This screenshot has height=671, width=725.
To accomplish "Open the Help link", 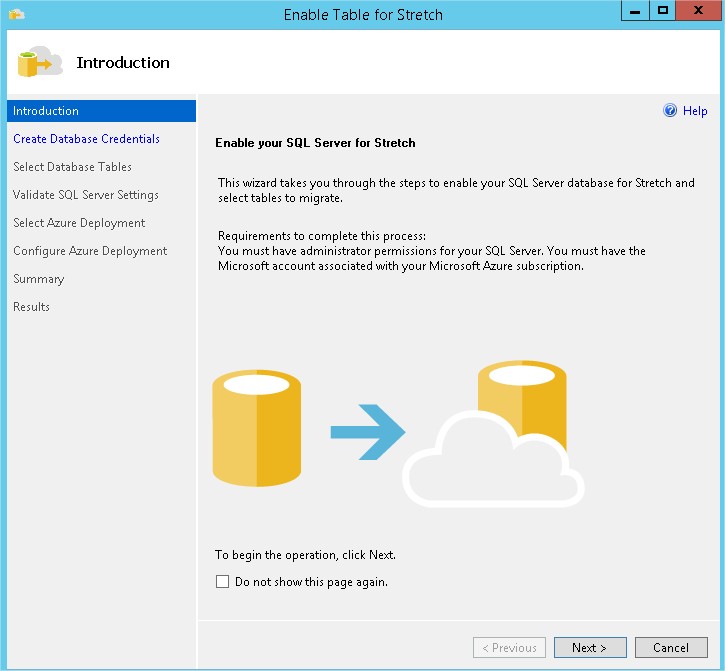I will tap(694, 111).
